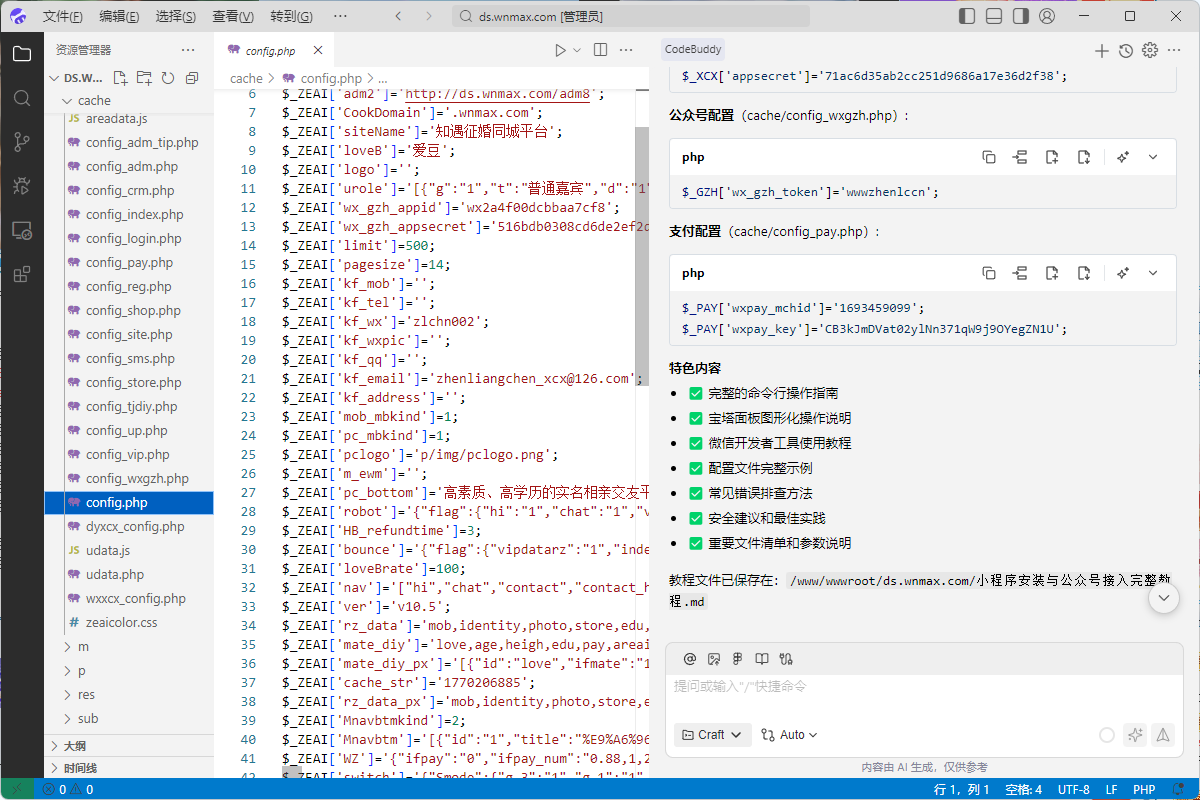This screenshot has width=1200, height=800.
Task: Toggle the '完整的命令行操作指南' checkbox
Action: pos(696,394)
